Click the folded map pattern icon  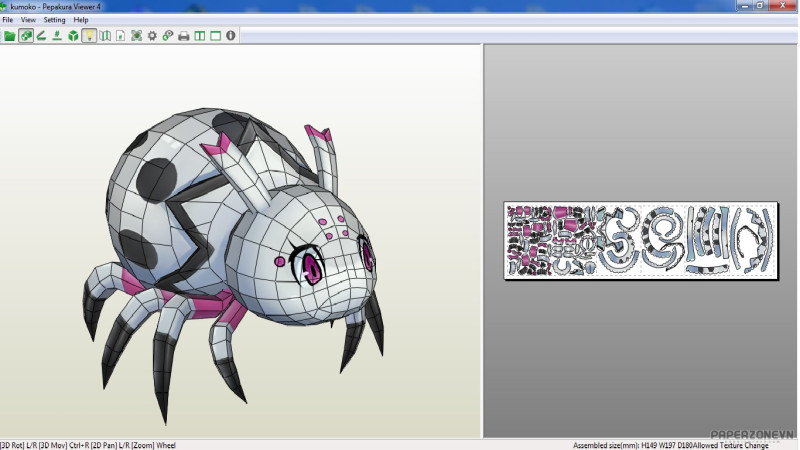point(105,36)
